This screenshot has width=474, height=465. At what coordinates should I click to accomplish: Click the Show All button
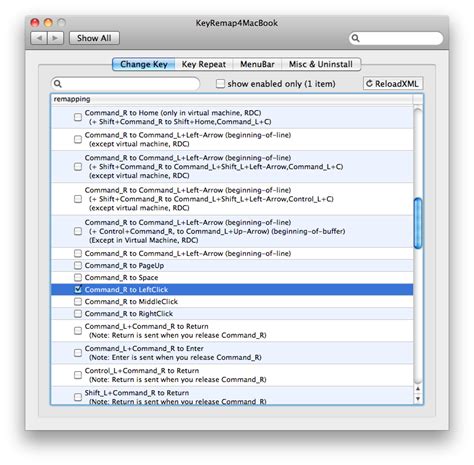pyautogui.click(x=94, y=38)
